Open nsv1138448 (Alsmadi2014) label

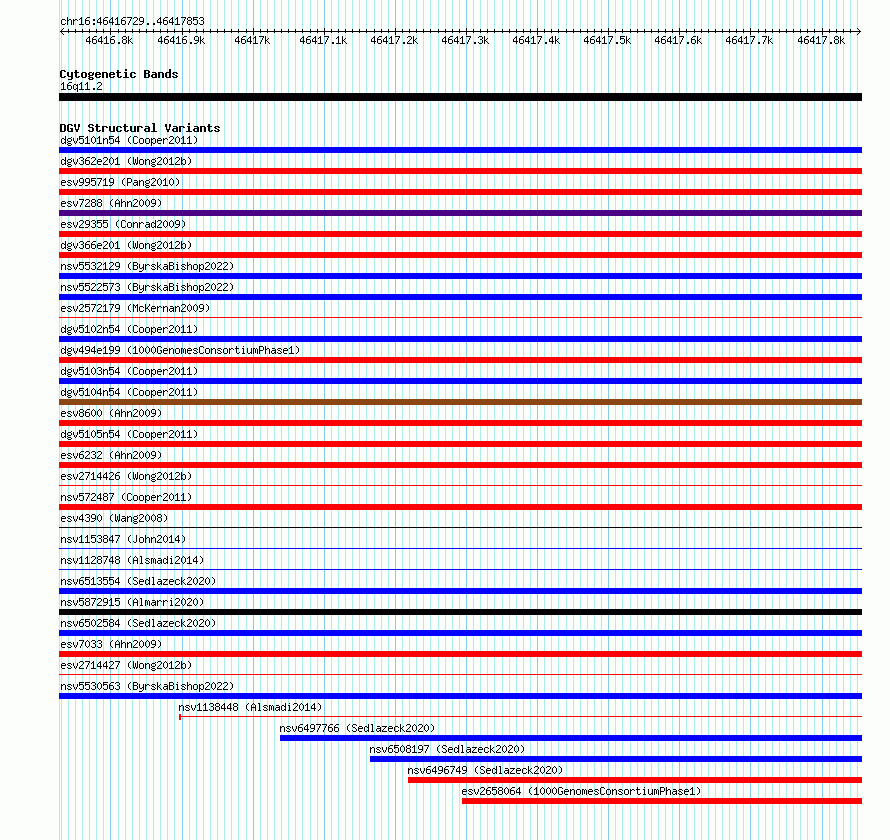[250, 707]
